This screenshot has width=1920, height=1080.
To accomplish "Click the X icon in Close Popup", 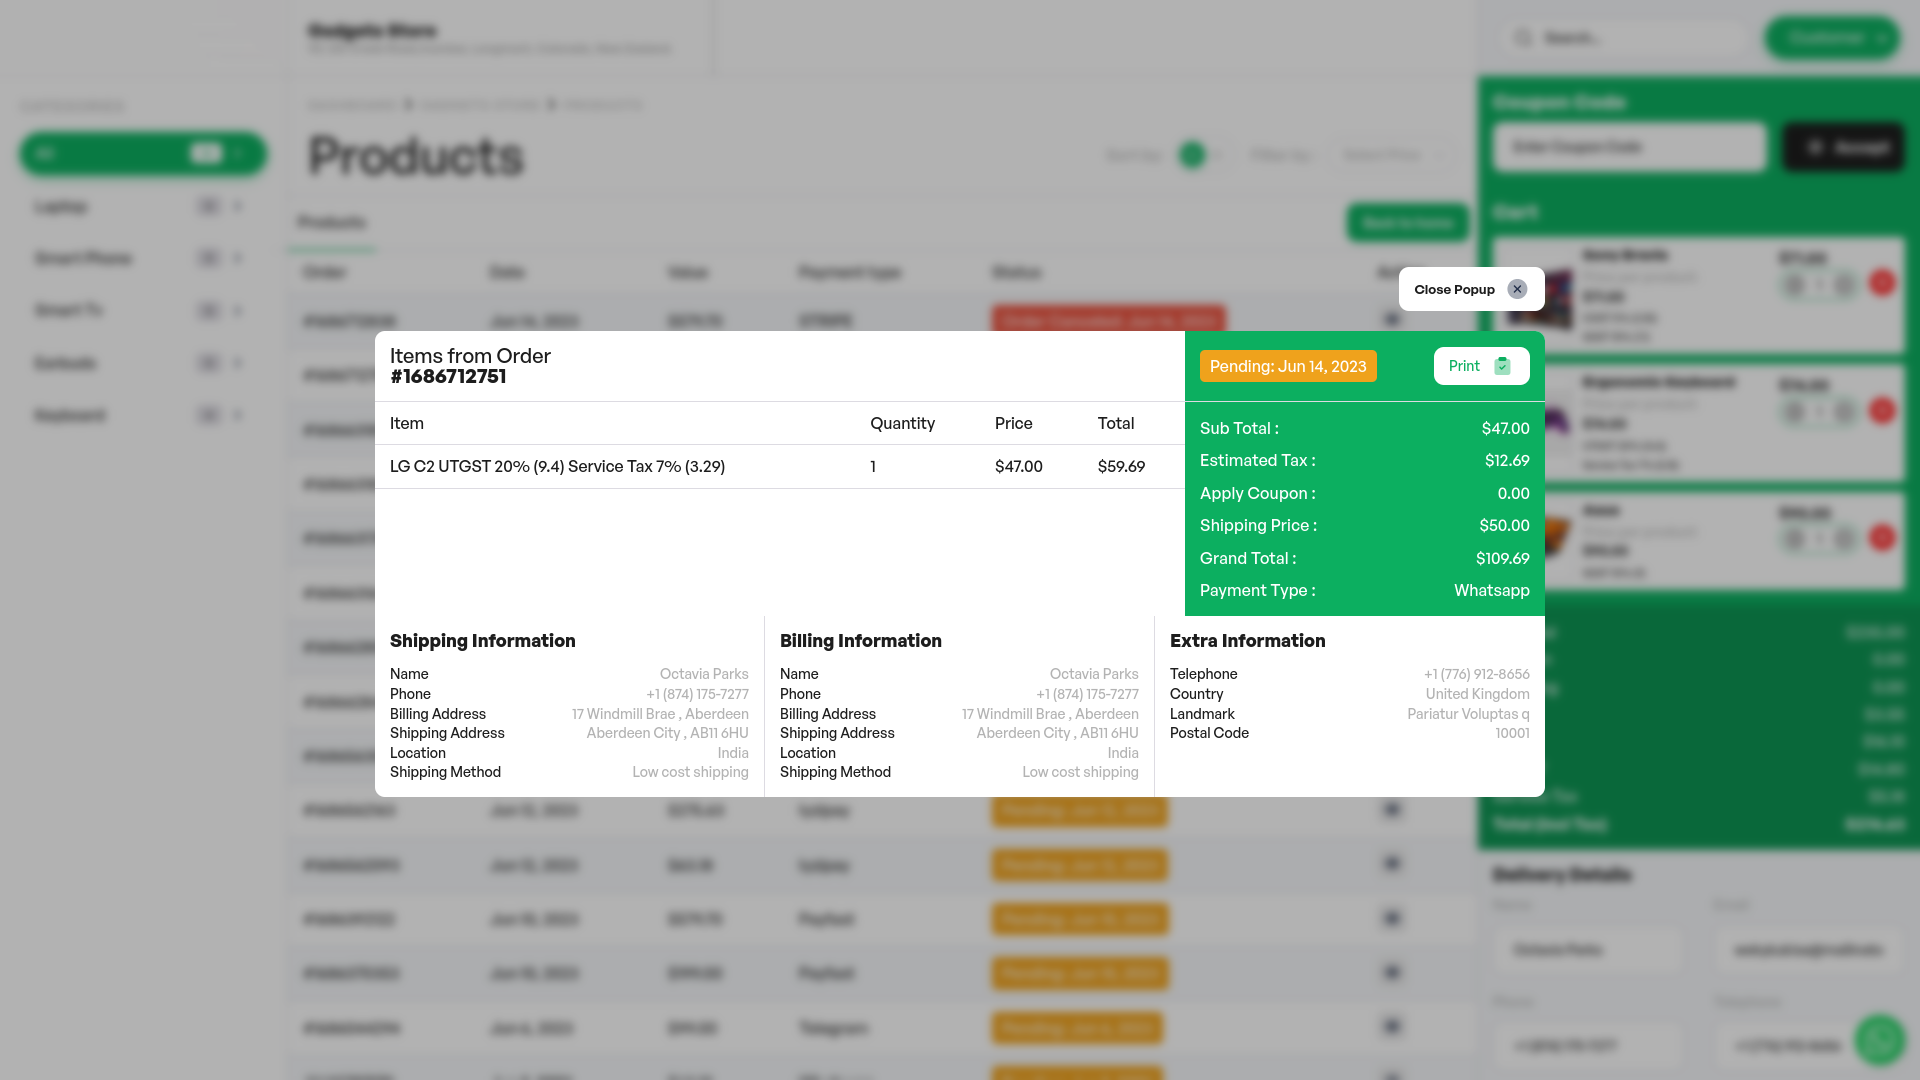I will click(1517, 289).
